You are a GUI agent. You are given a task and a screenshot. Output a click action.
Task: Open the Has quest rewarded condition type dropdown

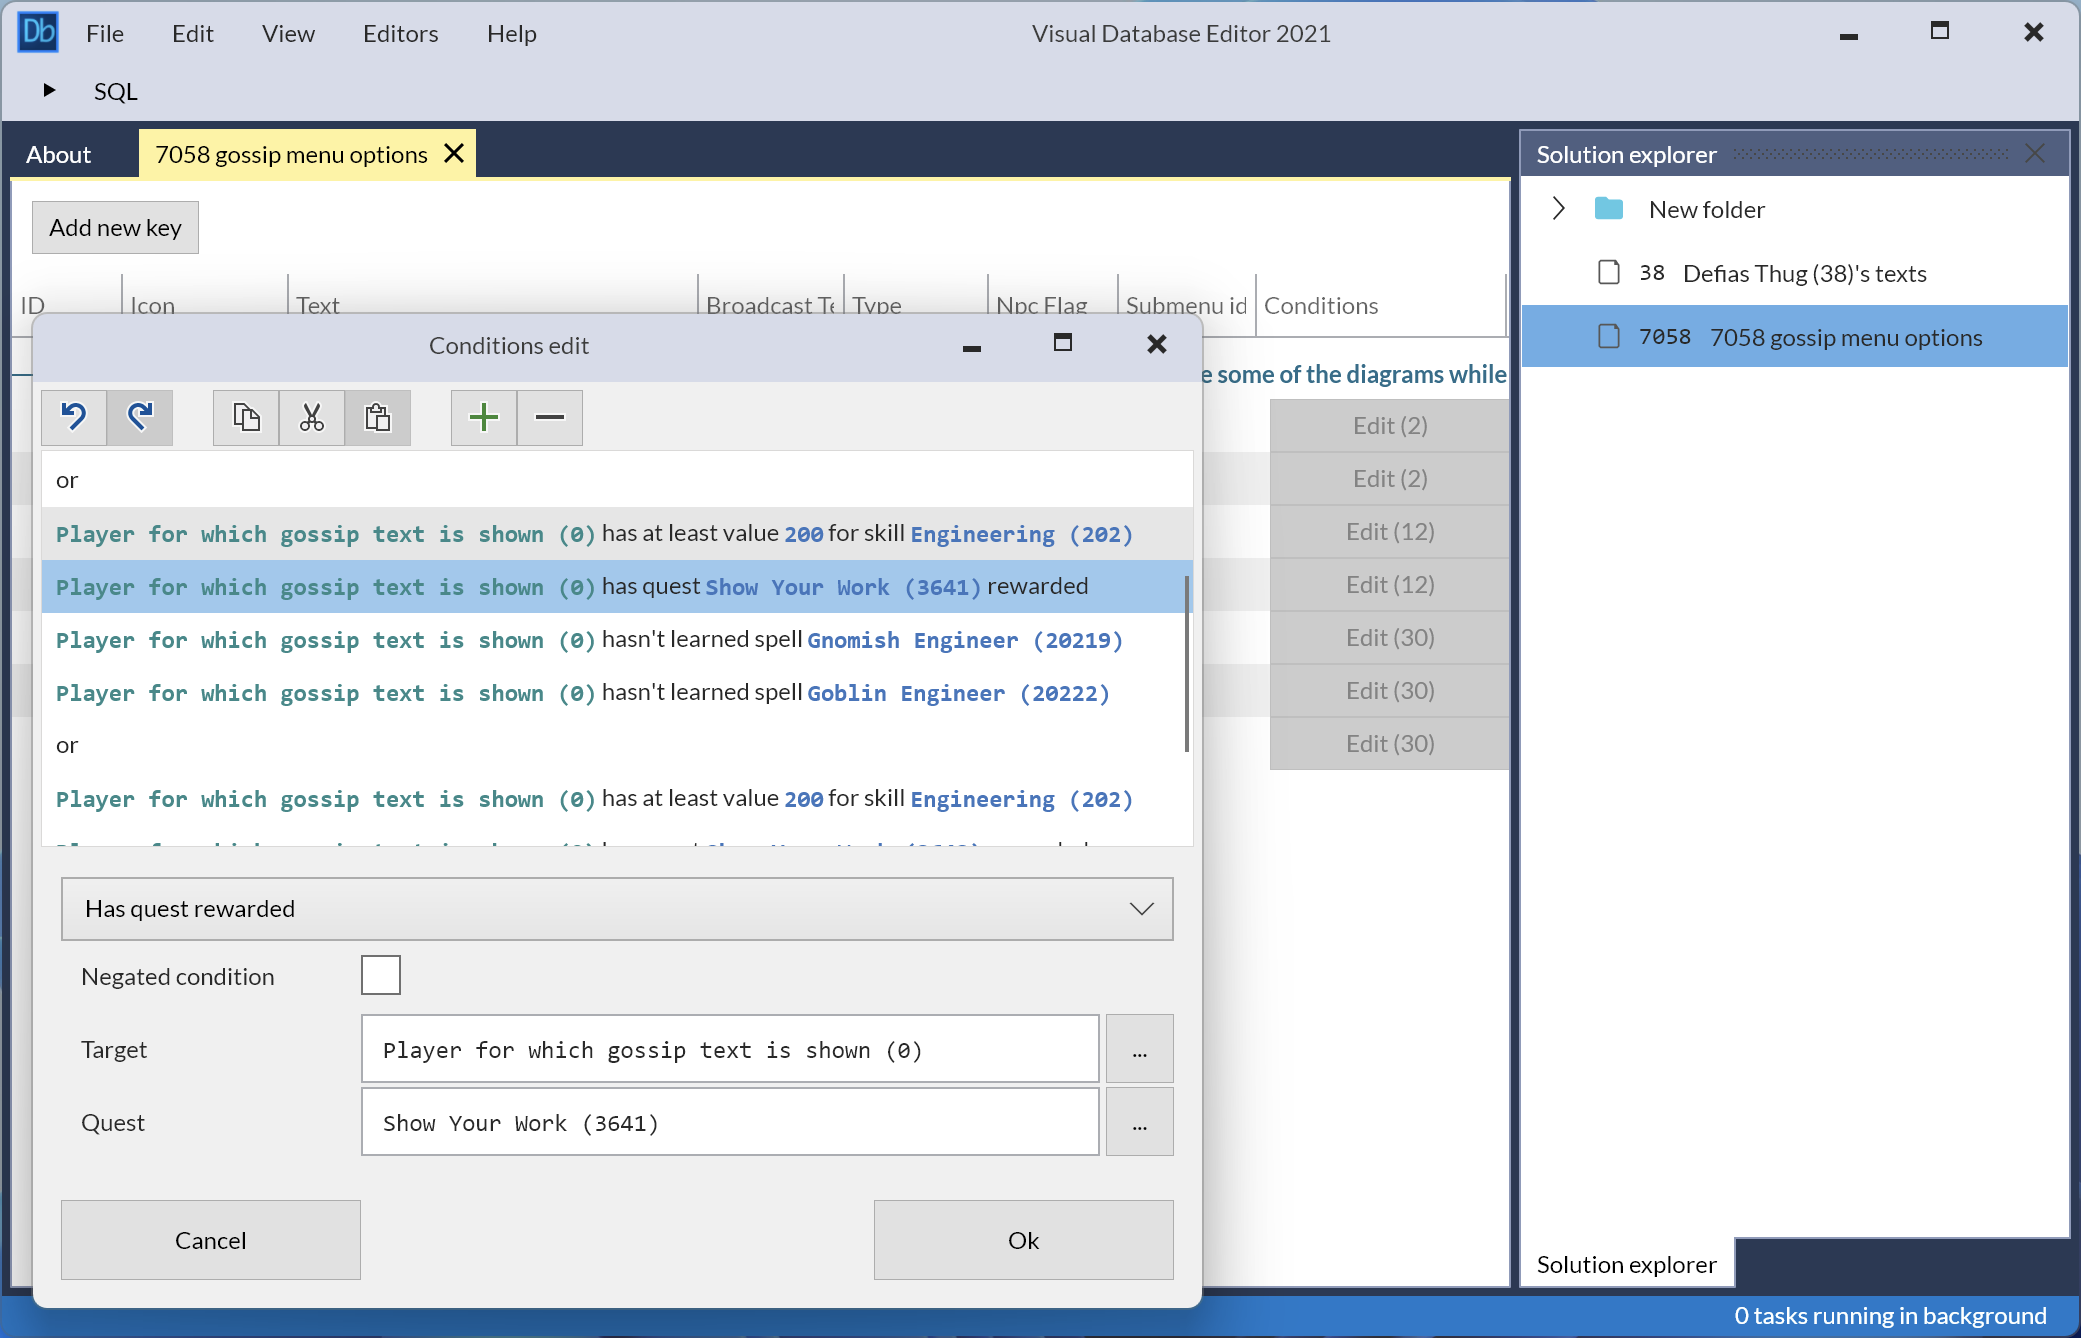point(1141,908)
